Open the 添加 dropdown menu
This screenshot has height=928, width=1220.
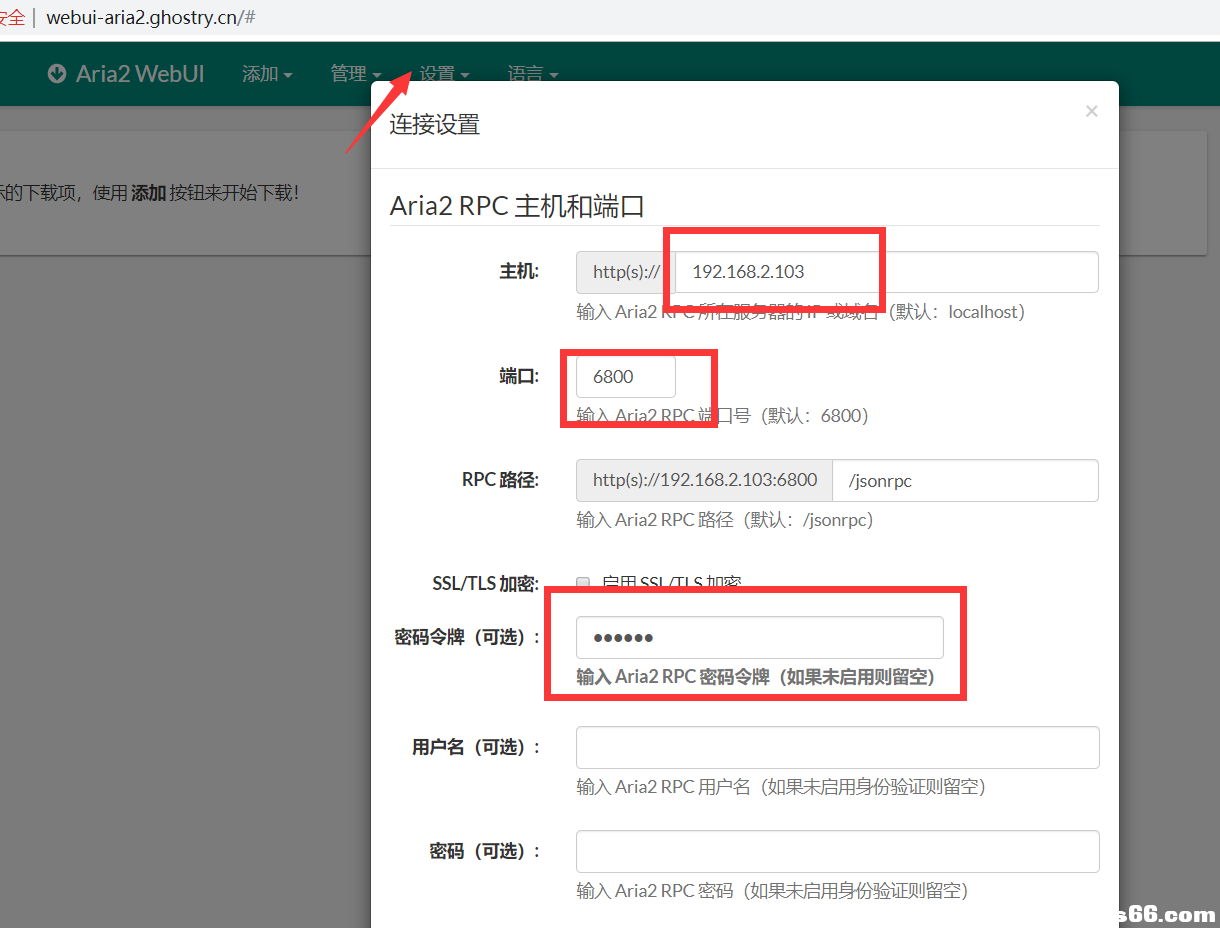[266, 74]
